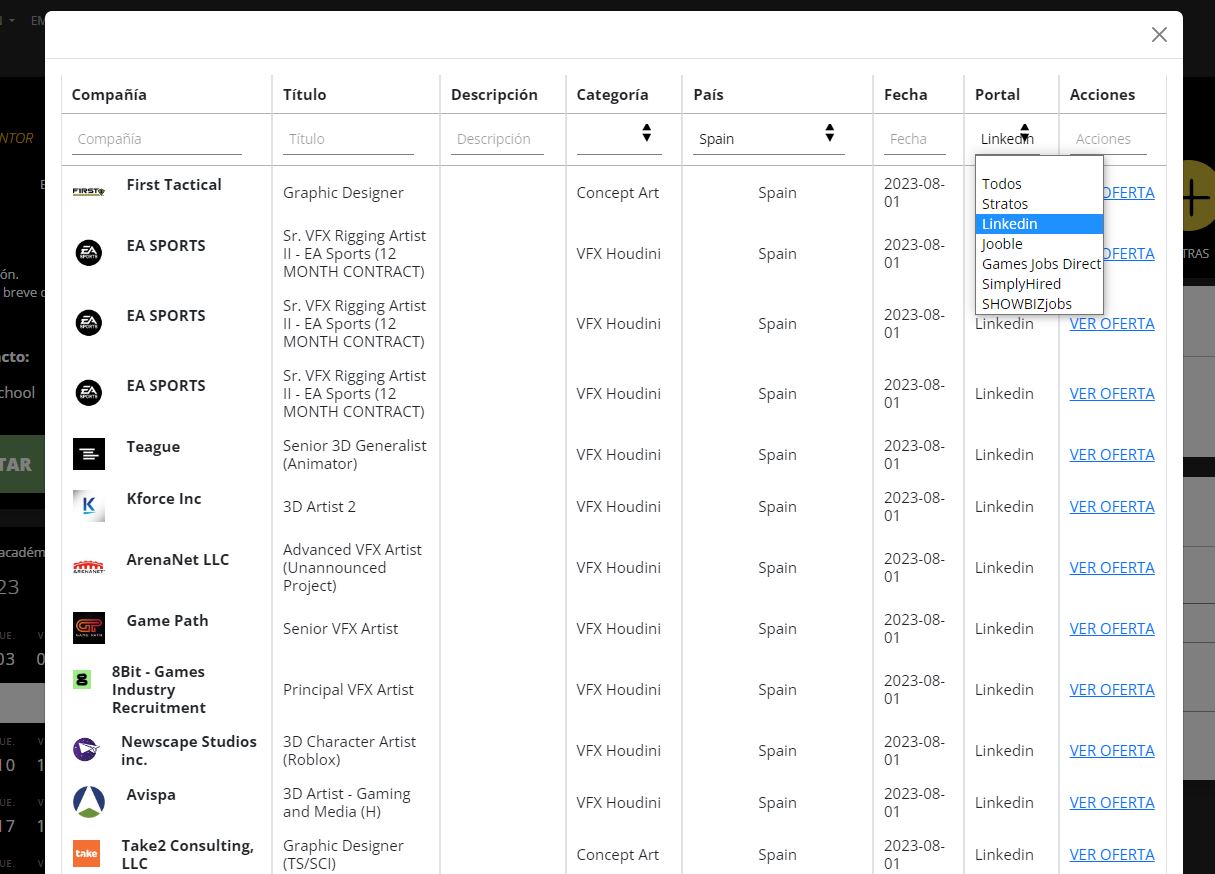Viewport: 1215px width, 874px height.
Task: Click the ArenaNet LLC company logo
Action: click(89, 567)
